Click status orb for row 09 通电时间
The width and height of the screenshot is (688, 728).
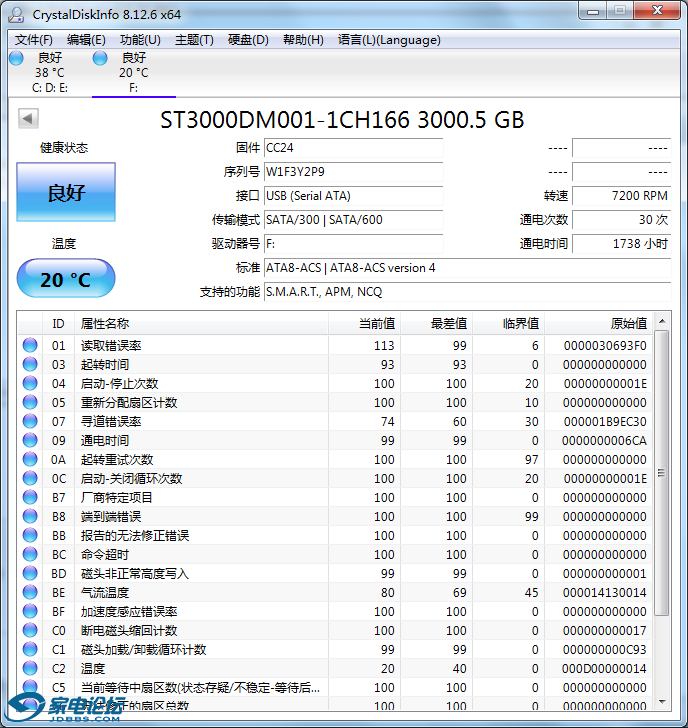[x=30, y=440]
